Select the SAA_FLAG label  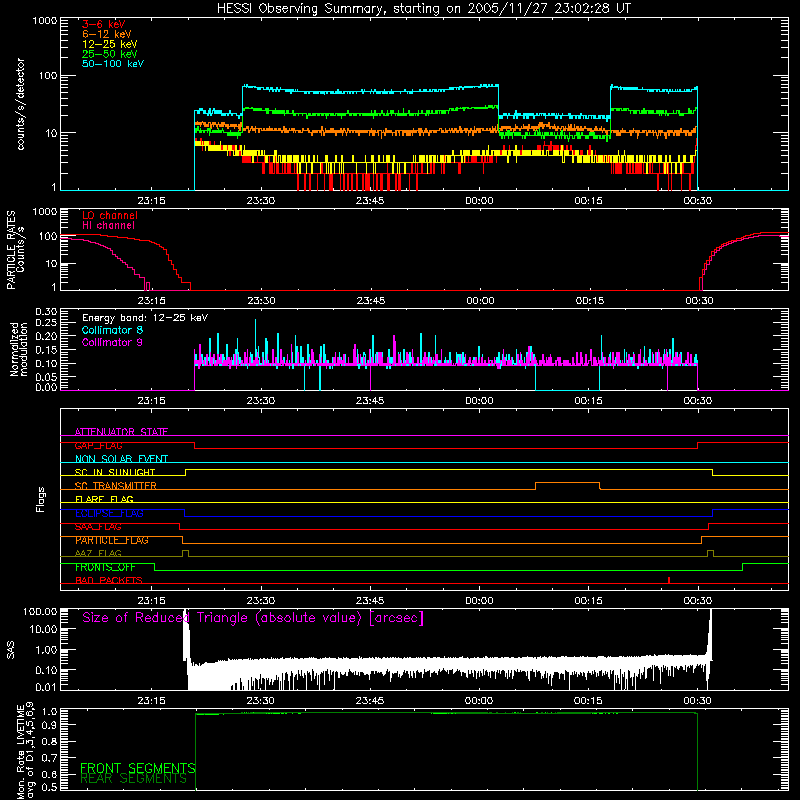coord(98,527)
